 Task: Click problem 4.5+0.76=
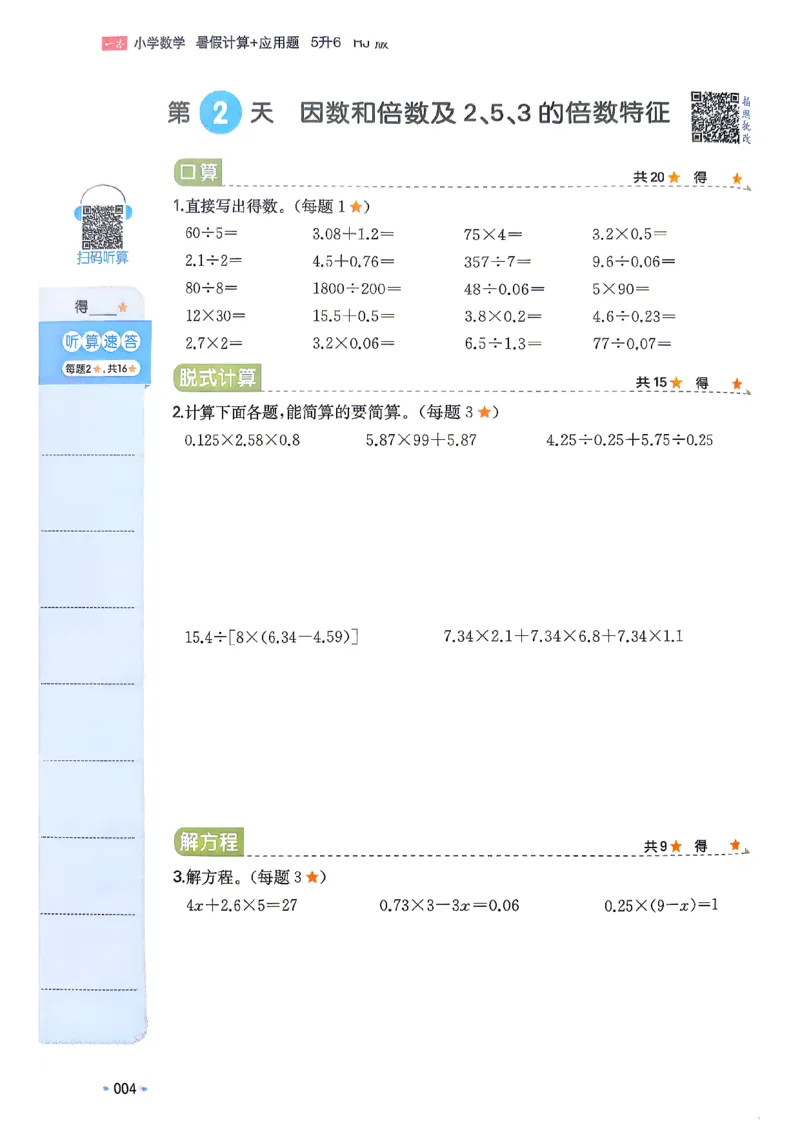(x=353, y=261)
